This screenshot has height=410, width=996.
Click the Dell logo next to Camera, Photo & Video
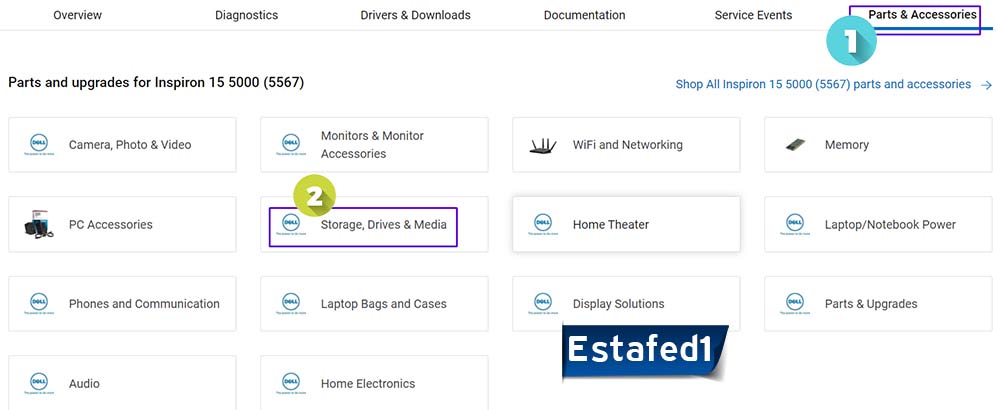(39, 145)
